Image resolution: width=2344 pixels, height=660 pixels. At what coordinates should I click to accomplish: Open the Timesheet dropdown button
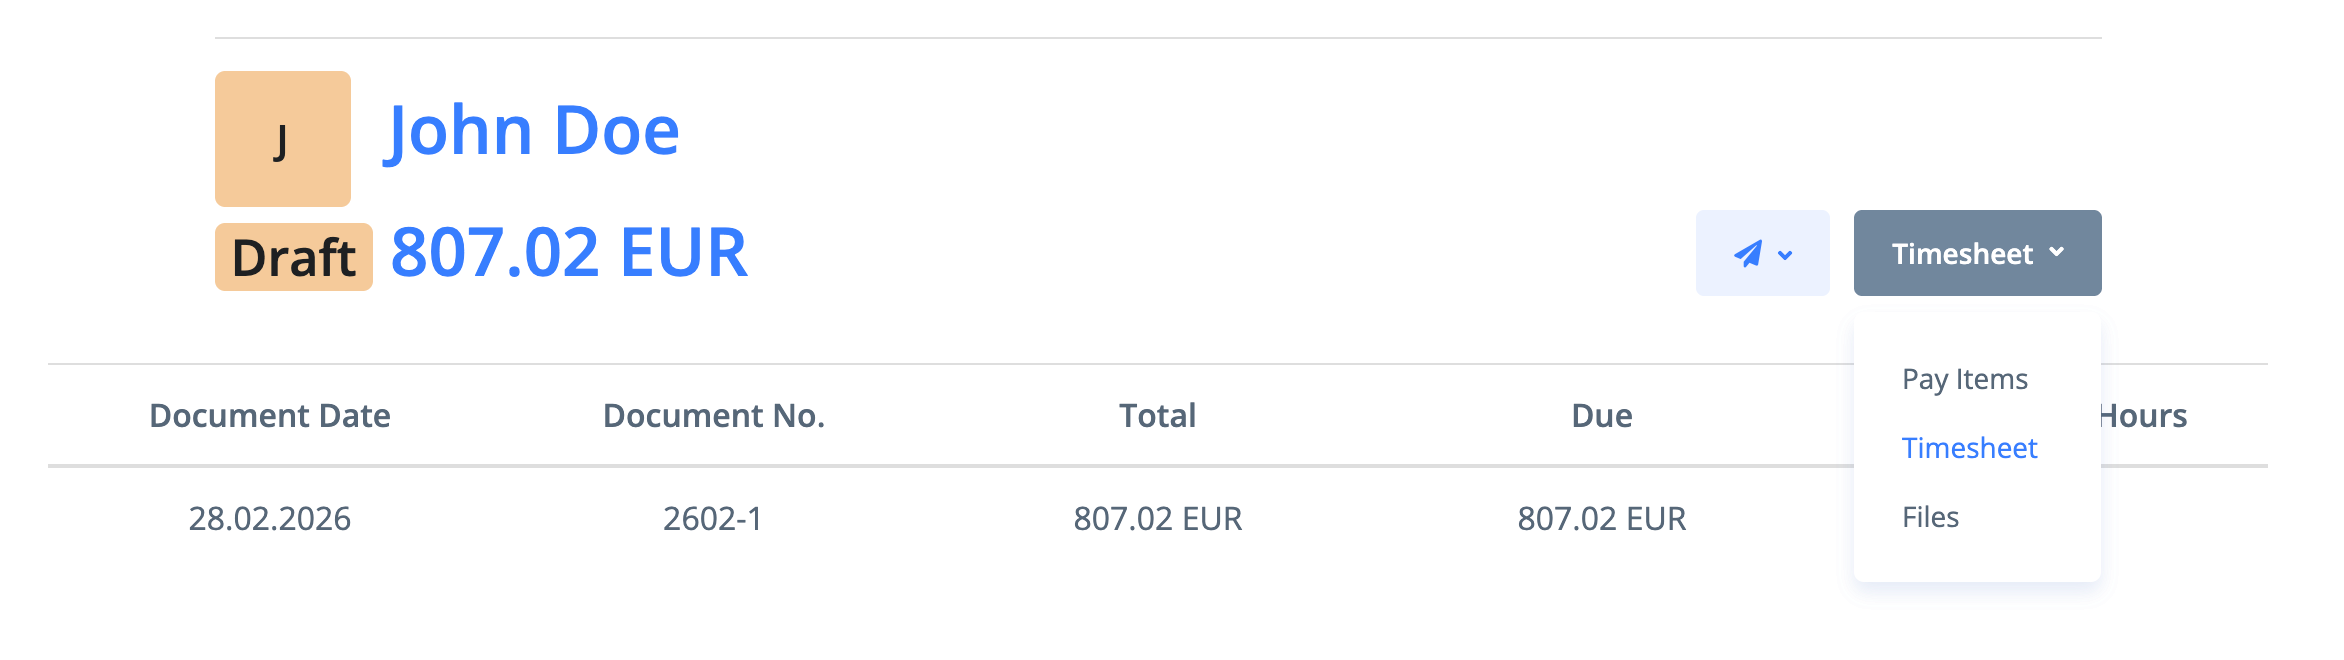(1962, 254)
